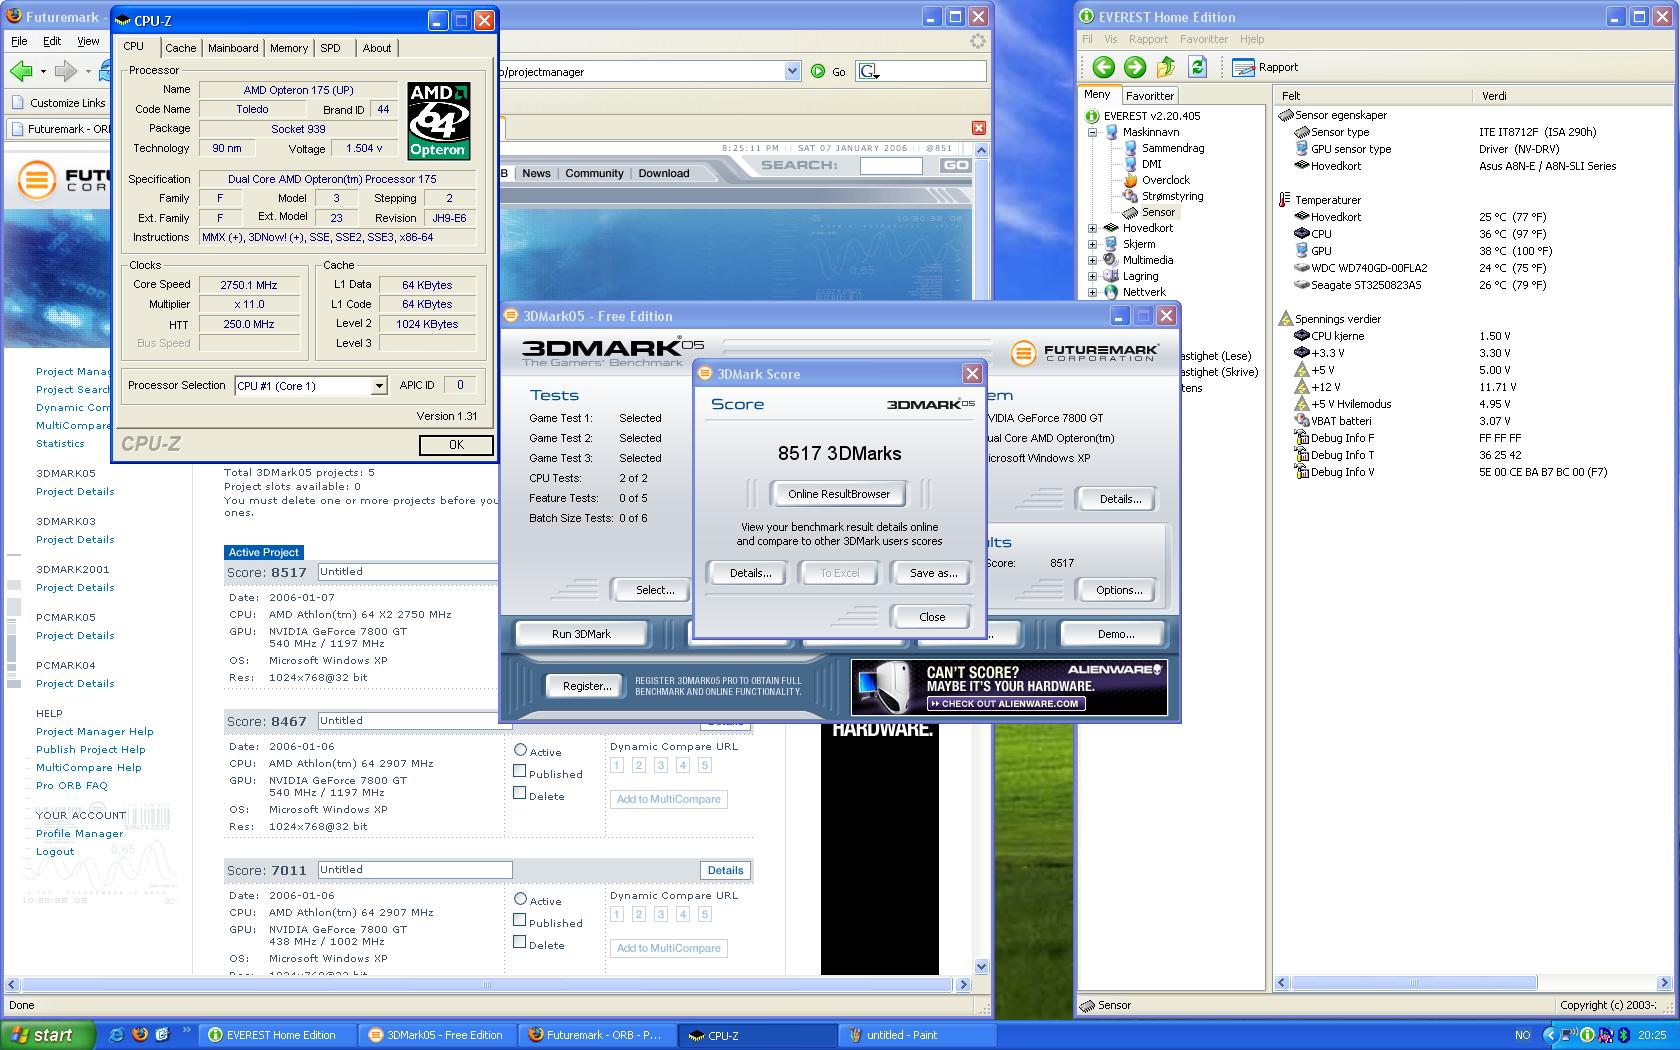
Task: Click the refresh icon in EVEREST toolbar
Action: pyautogui.click(x=1198, y=67)
